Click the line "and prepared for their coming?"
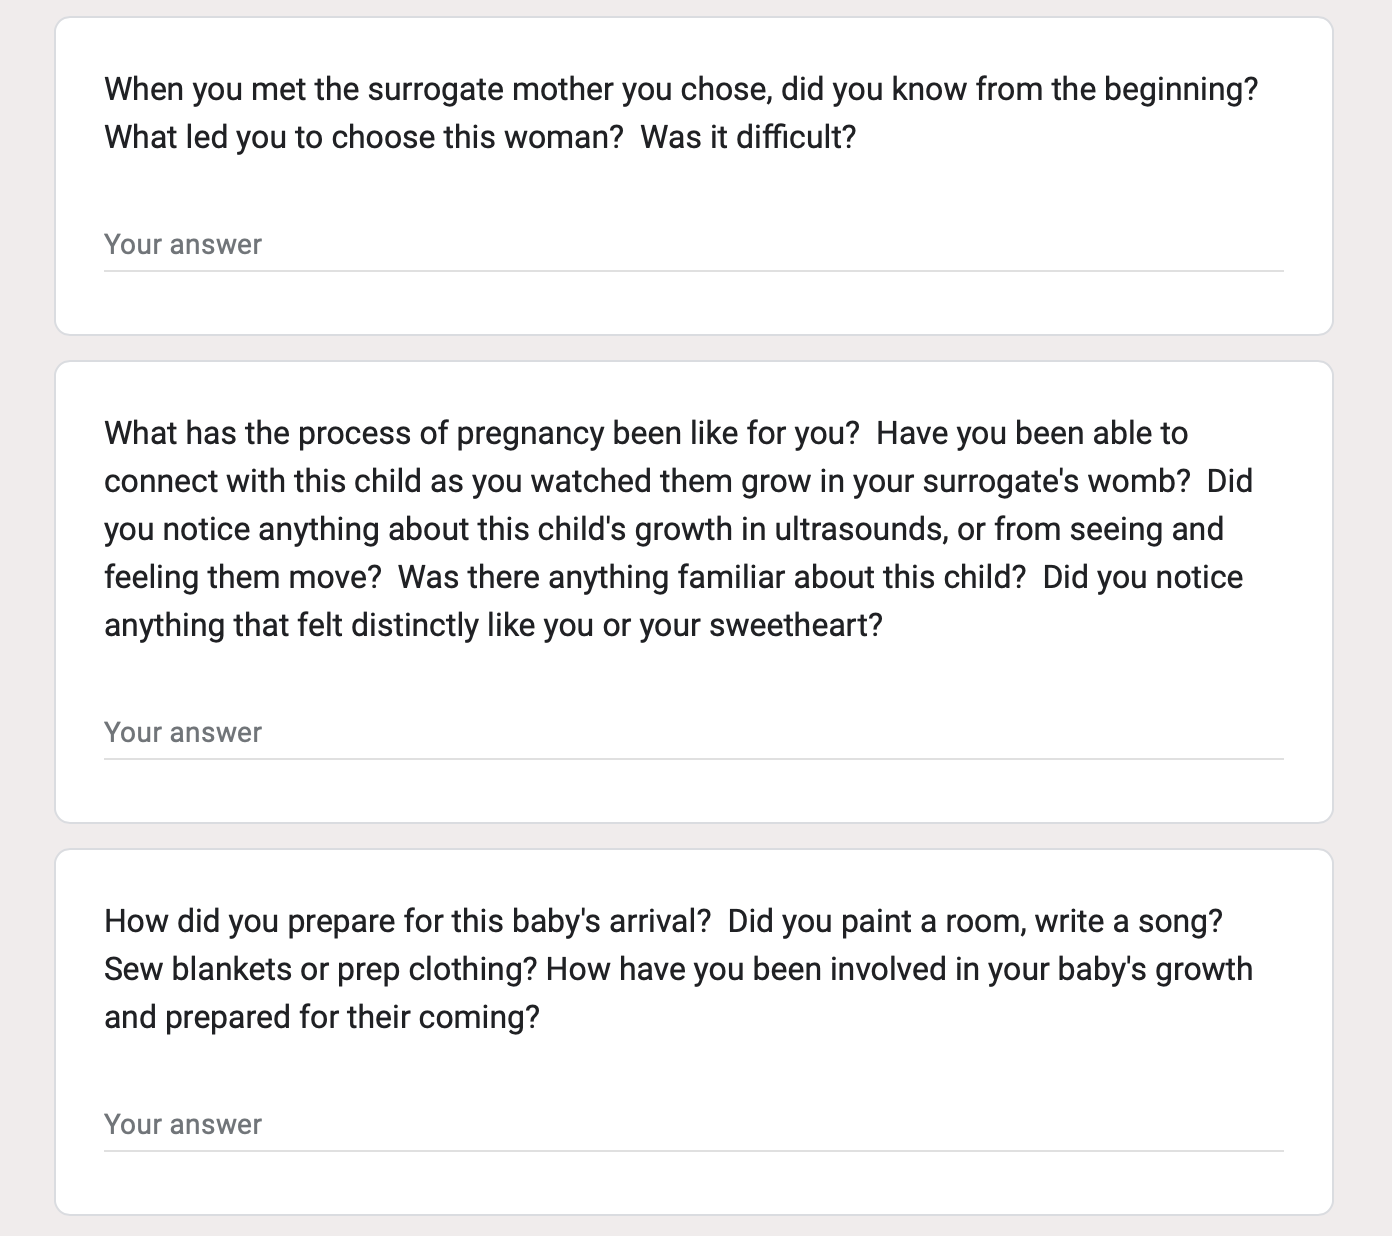The height and width of the screenshot is (1236, 1392). click(x=322, y=1018)
